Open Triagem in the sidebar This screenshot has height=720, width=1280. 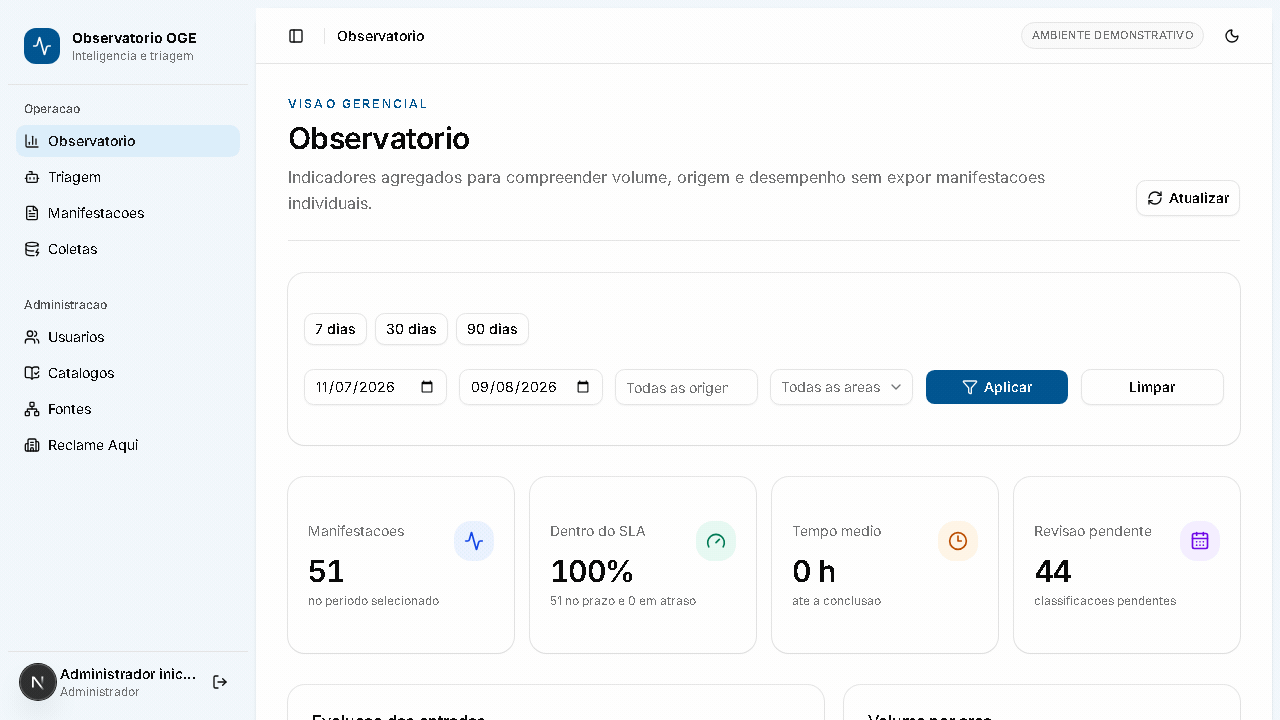[x=128, y=177]
